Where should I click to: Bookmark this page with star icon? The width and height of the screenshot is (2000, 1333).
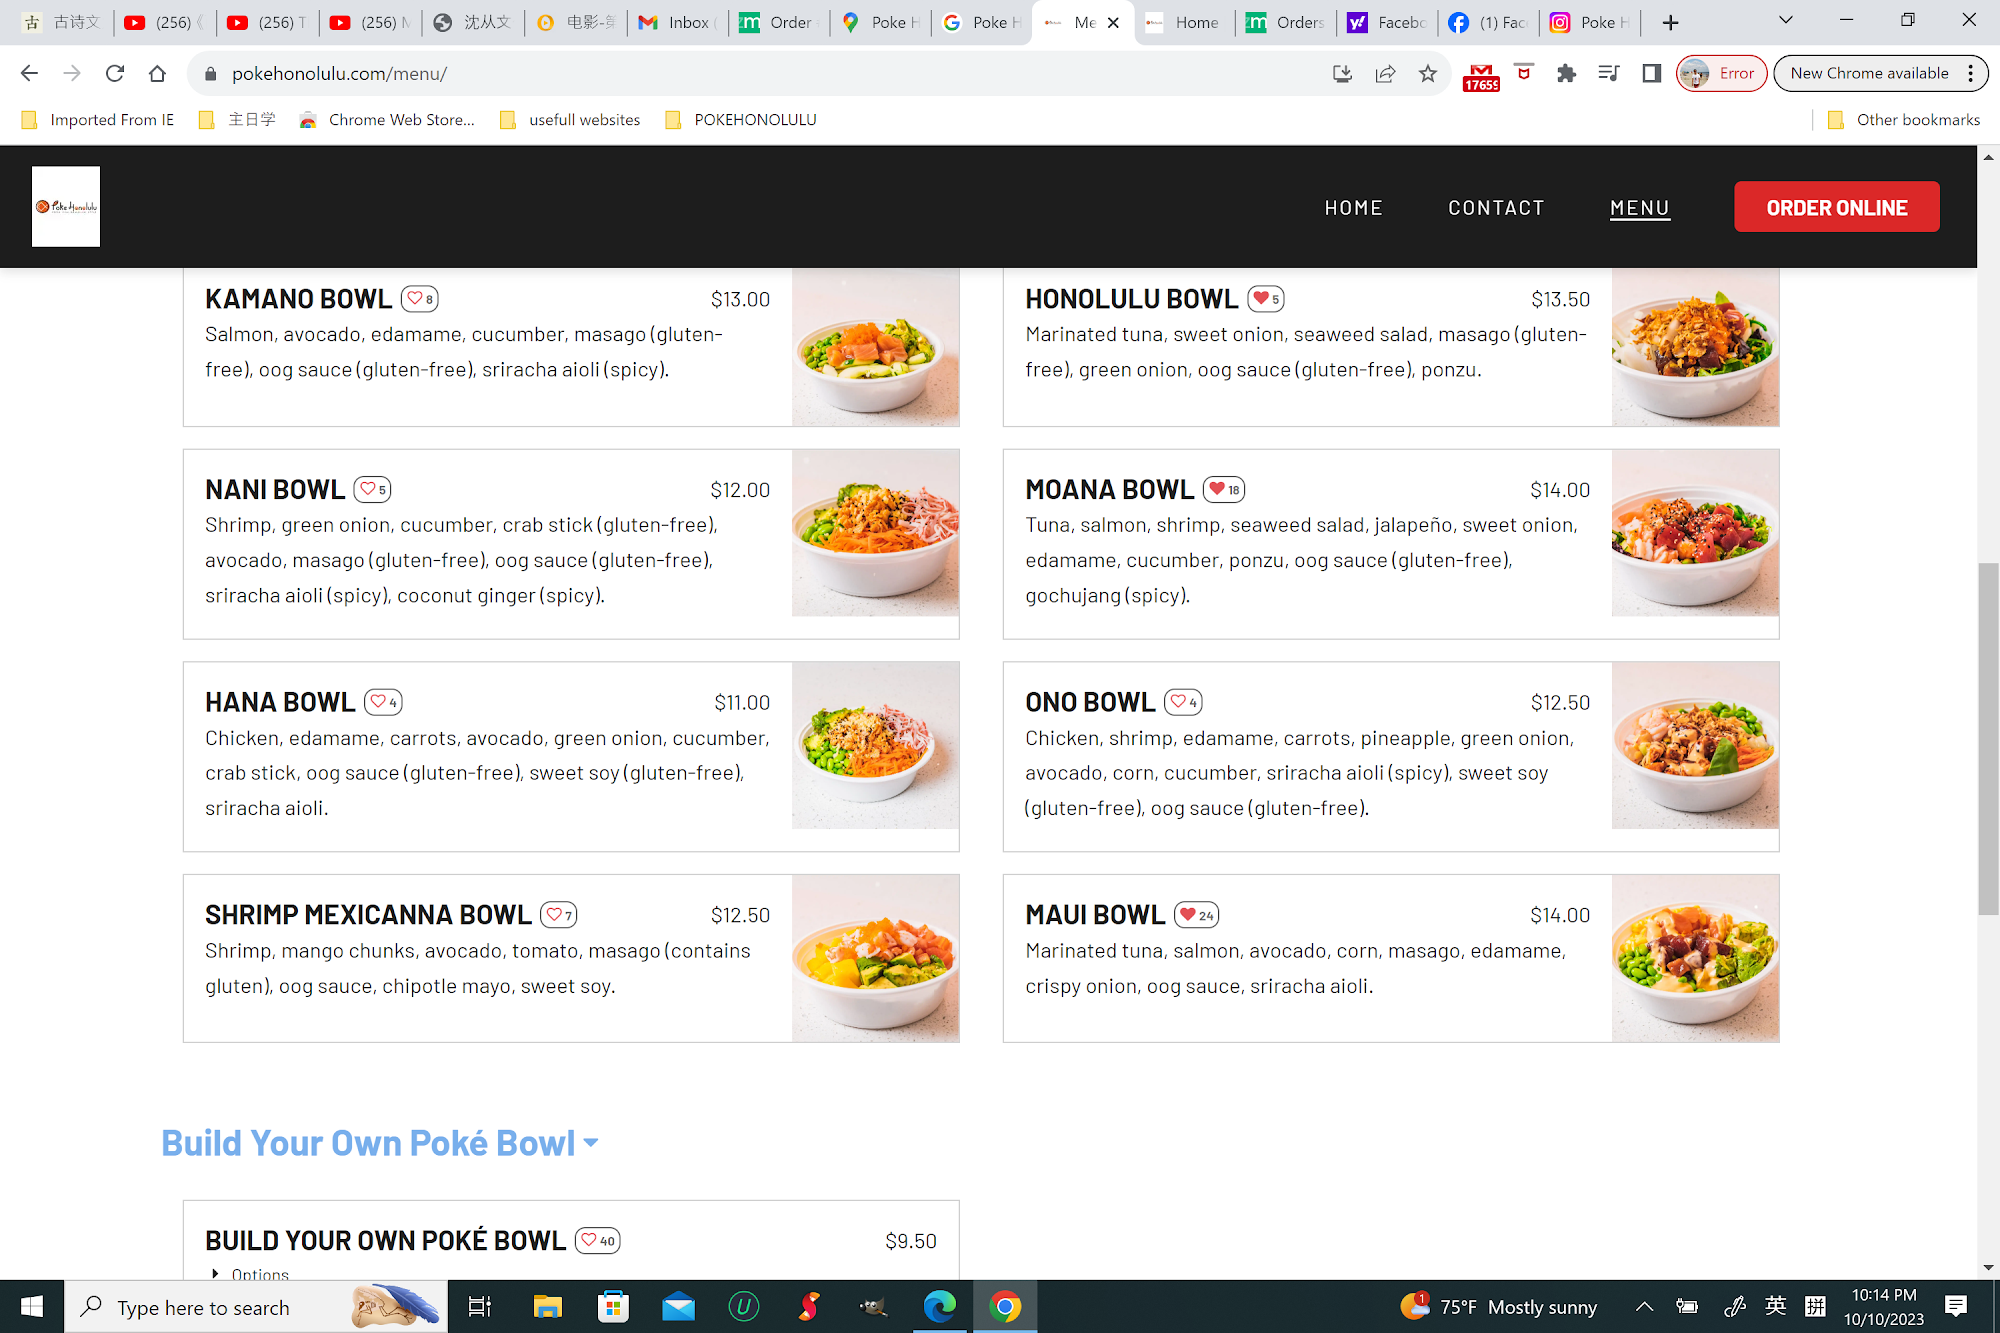[1427, 73]
